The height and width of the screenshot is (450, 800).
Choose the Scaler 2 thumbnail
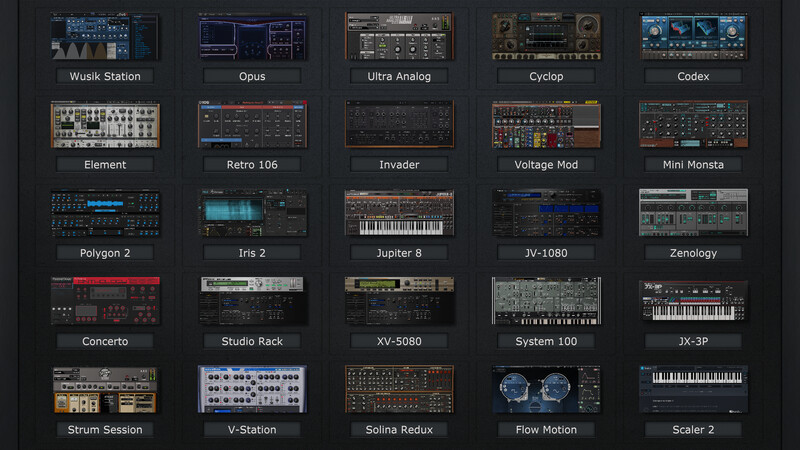click(693, 389)
